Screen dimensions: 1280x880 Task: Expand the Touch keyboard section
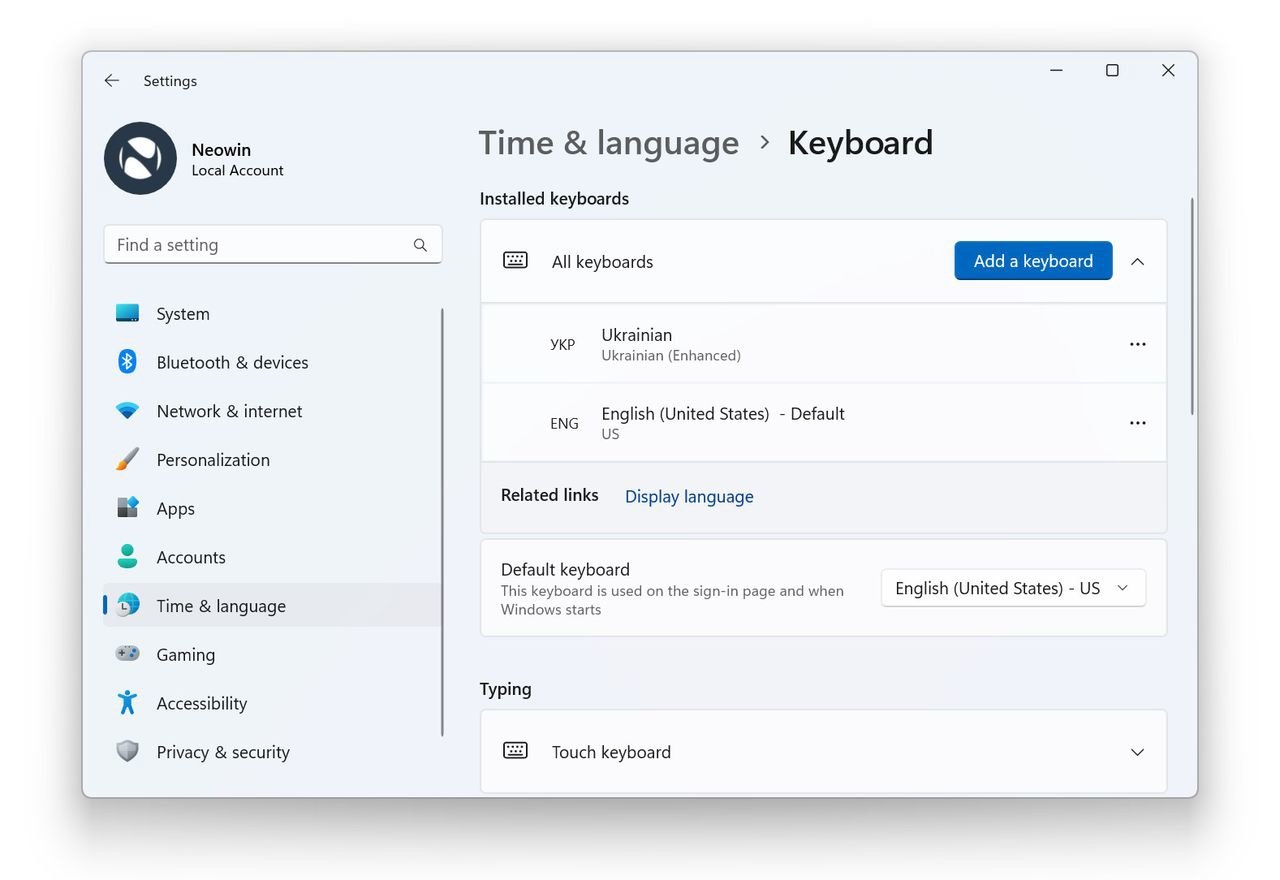[x=1137, y=752]
